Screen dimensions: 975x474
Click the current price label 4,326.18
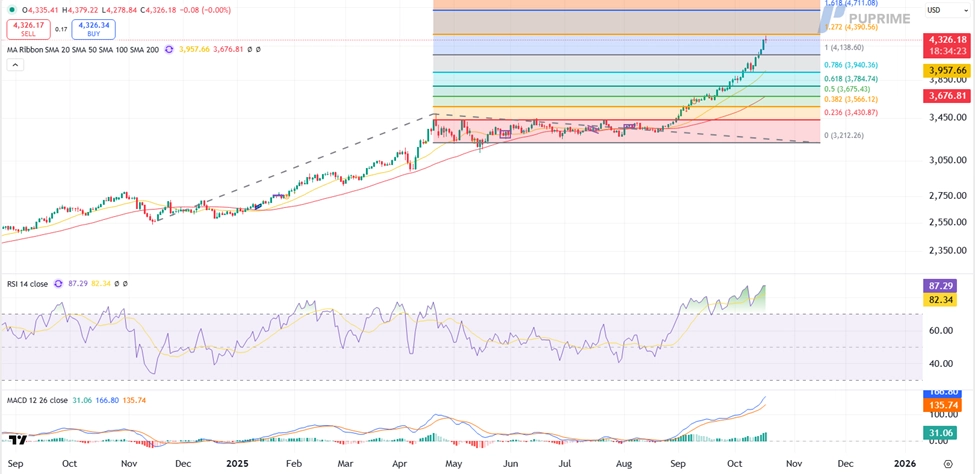click(x=946, y=40)
